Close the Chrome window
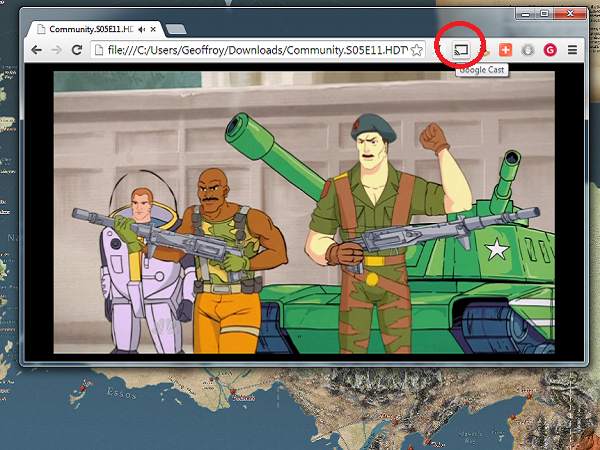The width and height of the screenshot is (600, 450). coord(570,14)
